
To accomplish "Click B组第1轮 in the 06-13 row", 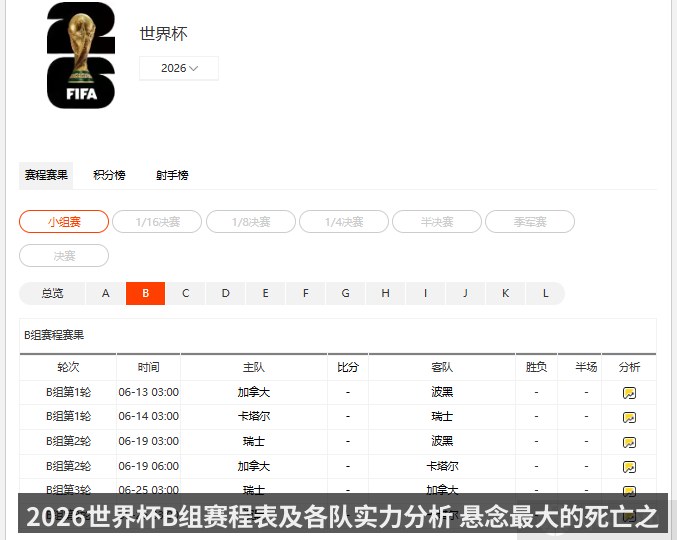I will pos(68,392).
